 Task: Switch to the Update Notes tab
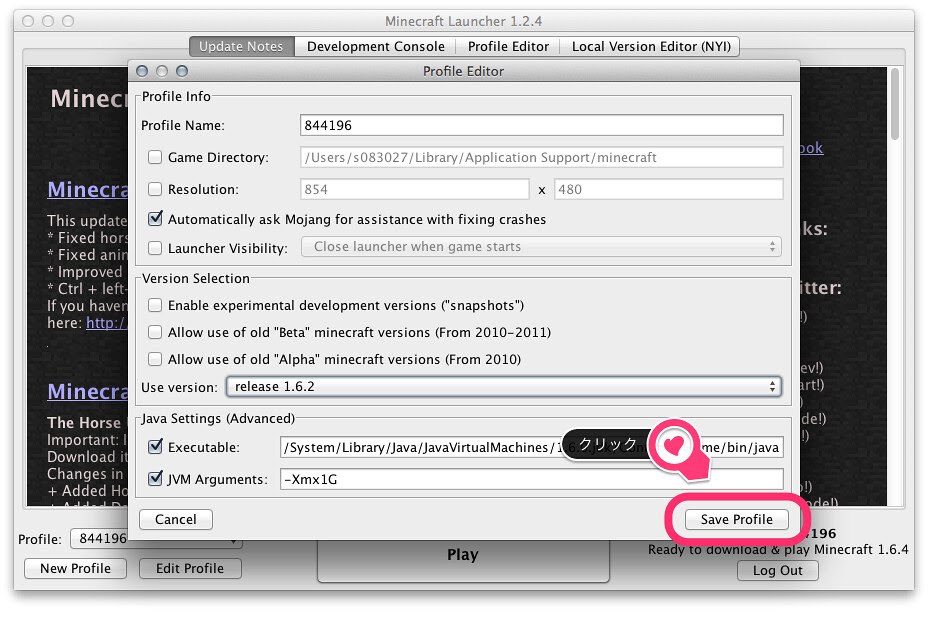(241, 47)
